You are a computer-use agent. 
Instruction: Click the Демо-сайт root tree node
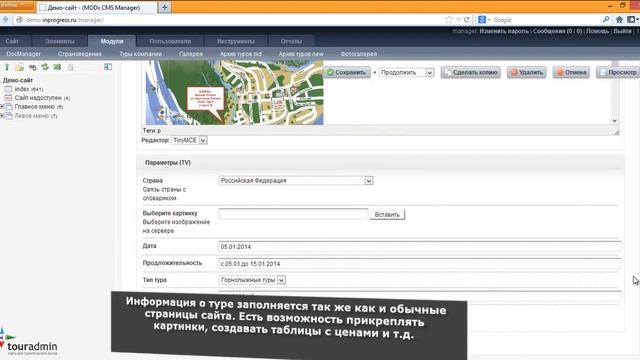18,80
